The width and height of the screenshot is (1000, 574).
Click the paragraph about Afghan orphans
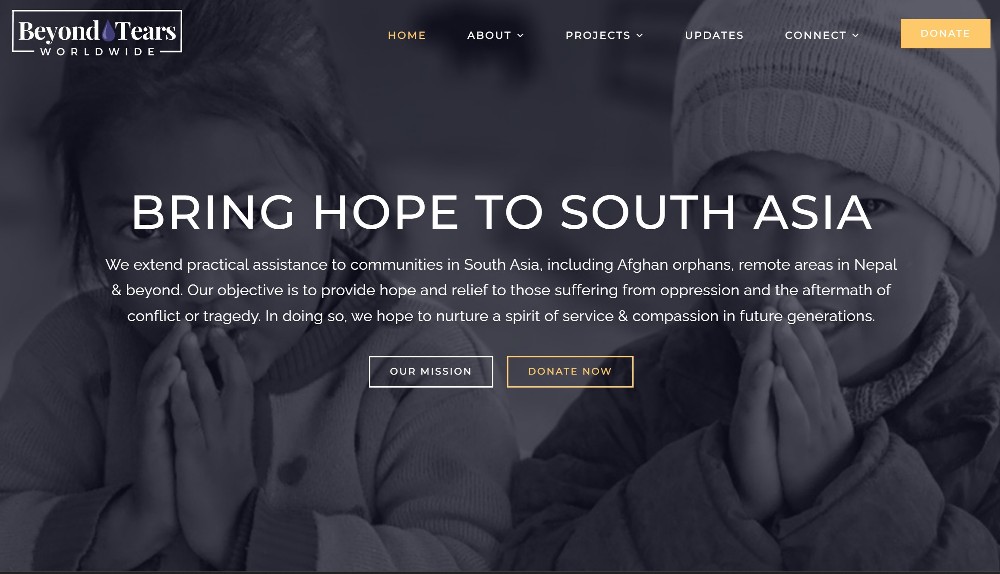tap(501, 290)
